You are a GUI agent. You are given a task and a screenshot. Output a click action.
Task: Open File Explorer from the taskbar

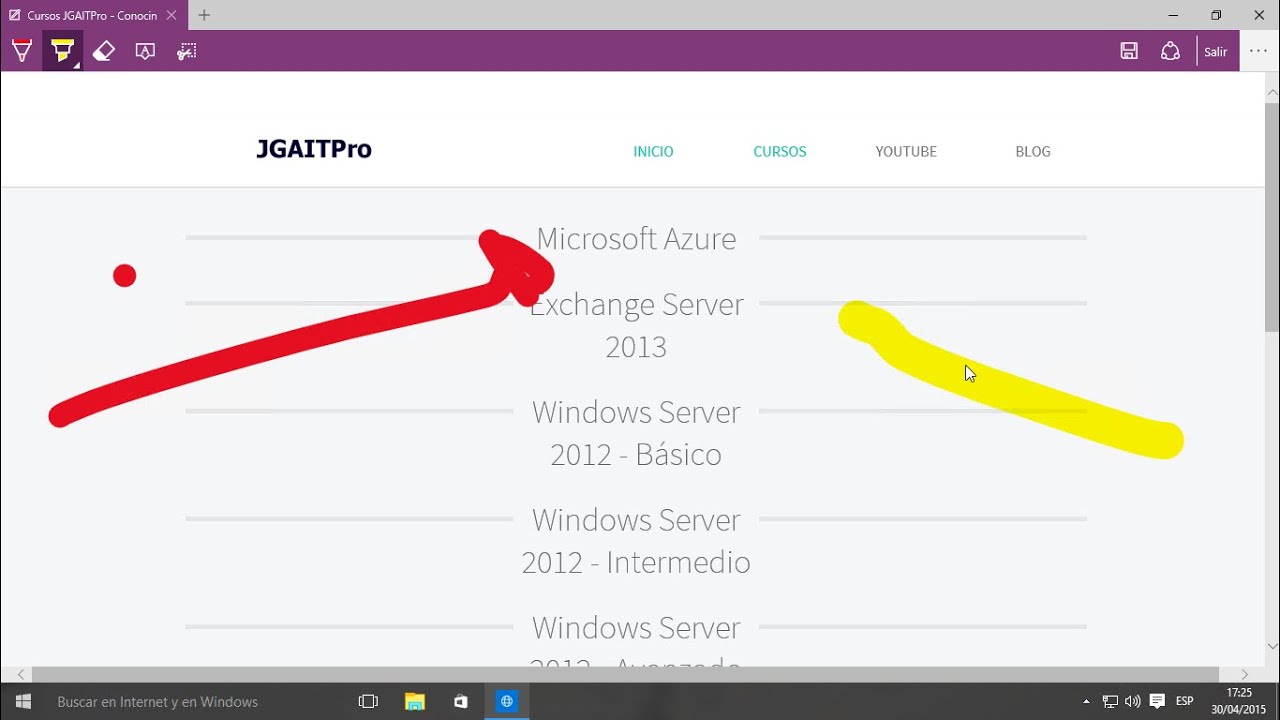tap(415, 702)
